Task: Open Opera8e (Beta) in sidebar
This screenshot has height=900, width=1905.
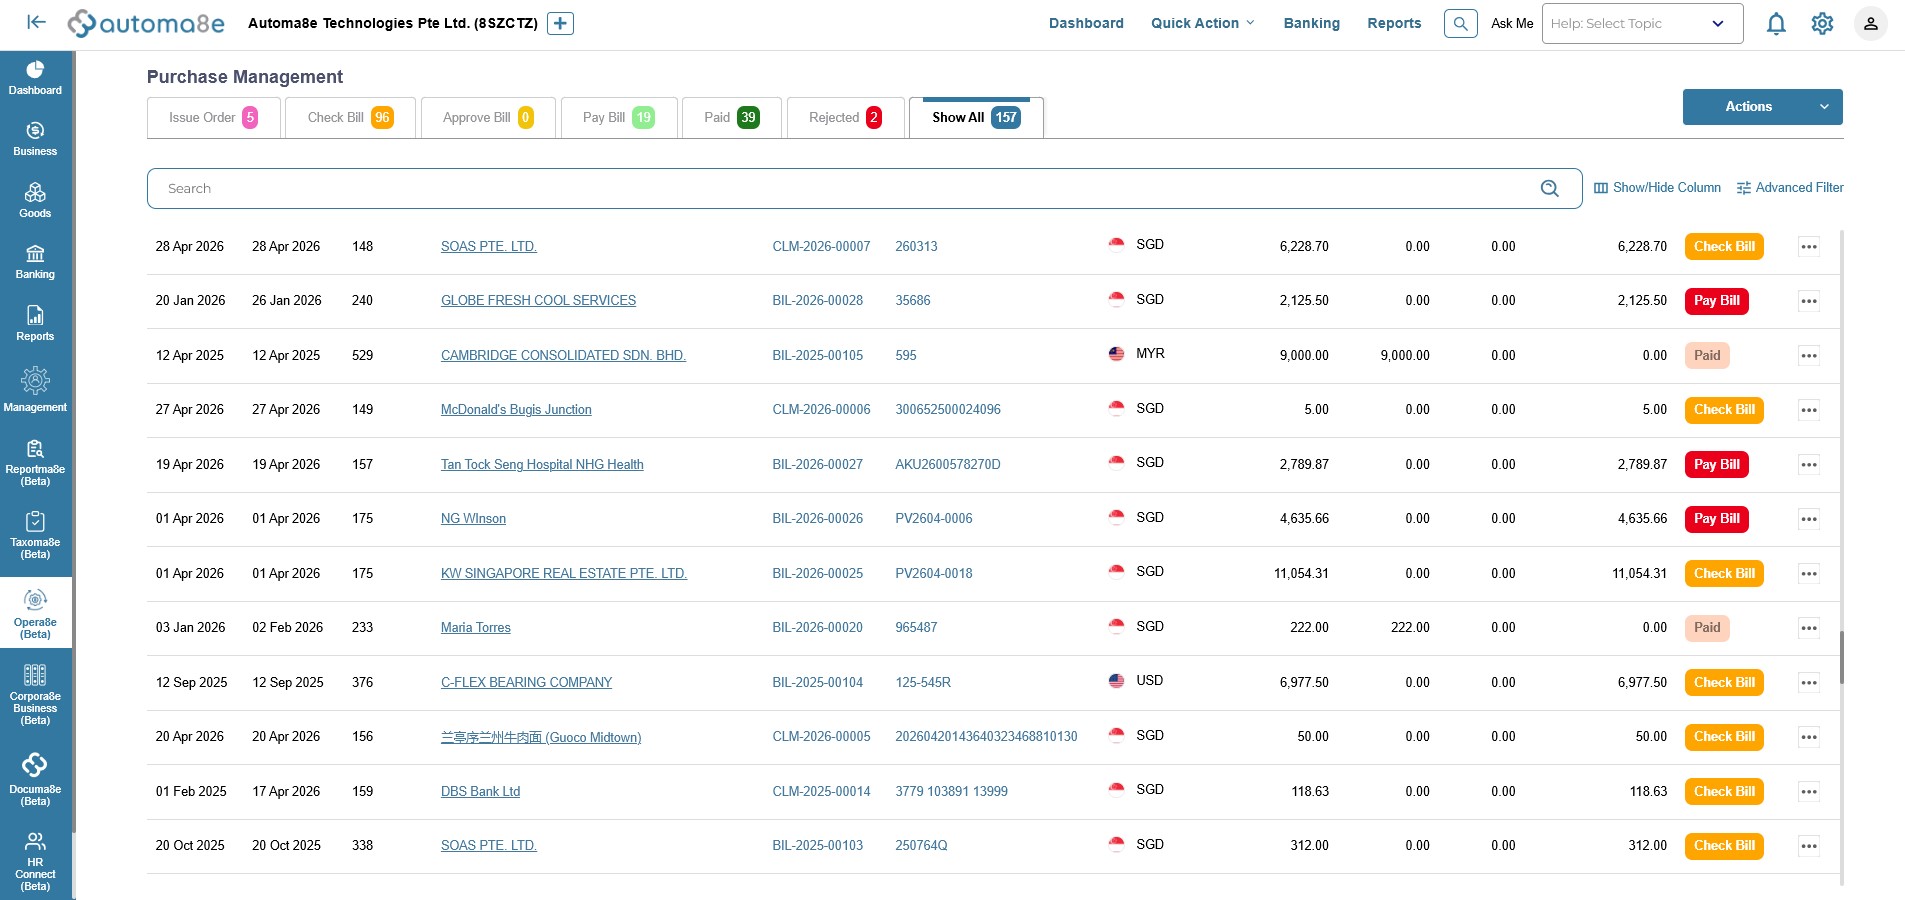Action: [35, 613]
